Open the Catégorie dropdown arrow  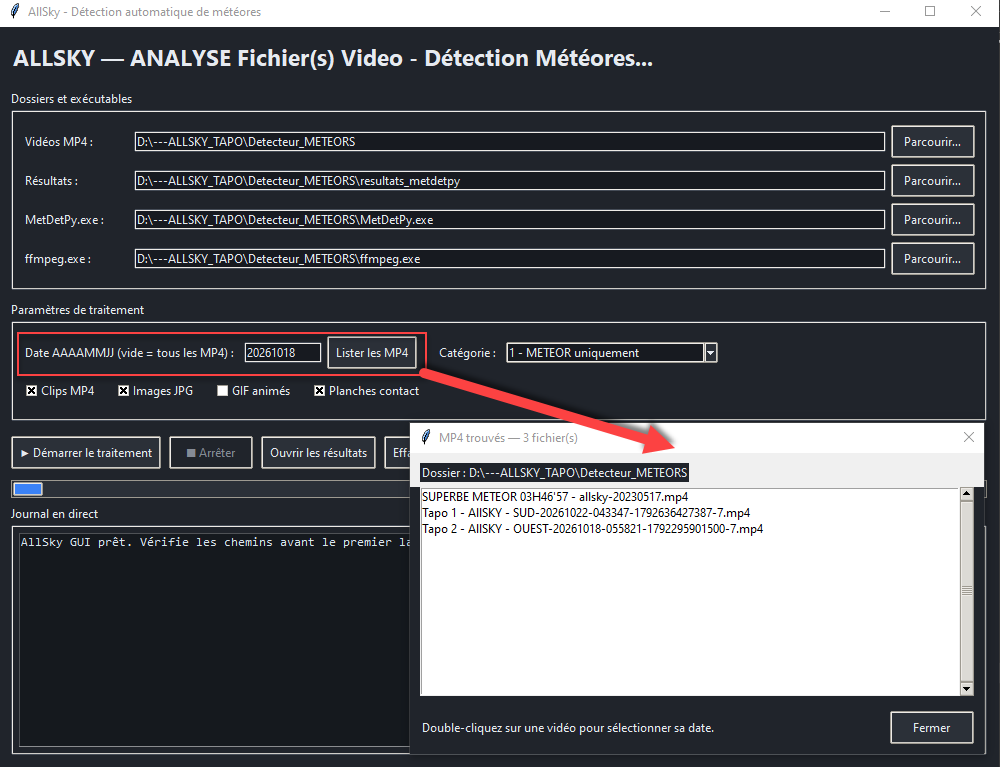pyautogui.click(x=710, y=353)
